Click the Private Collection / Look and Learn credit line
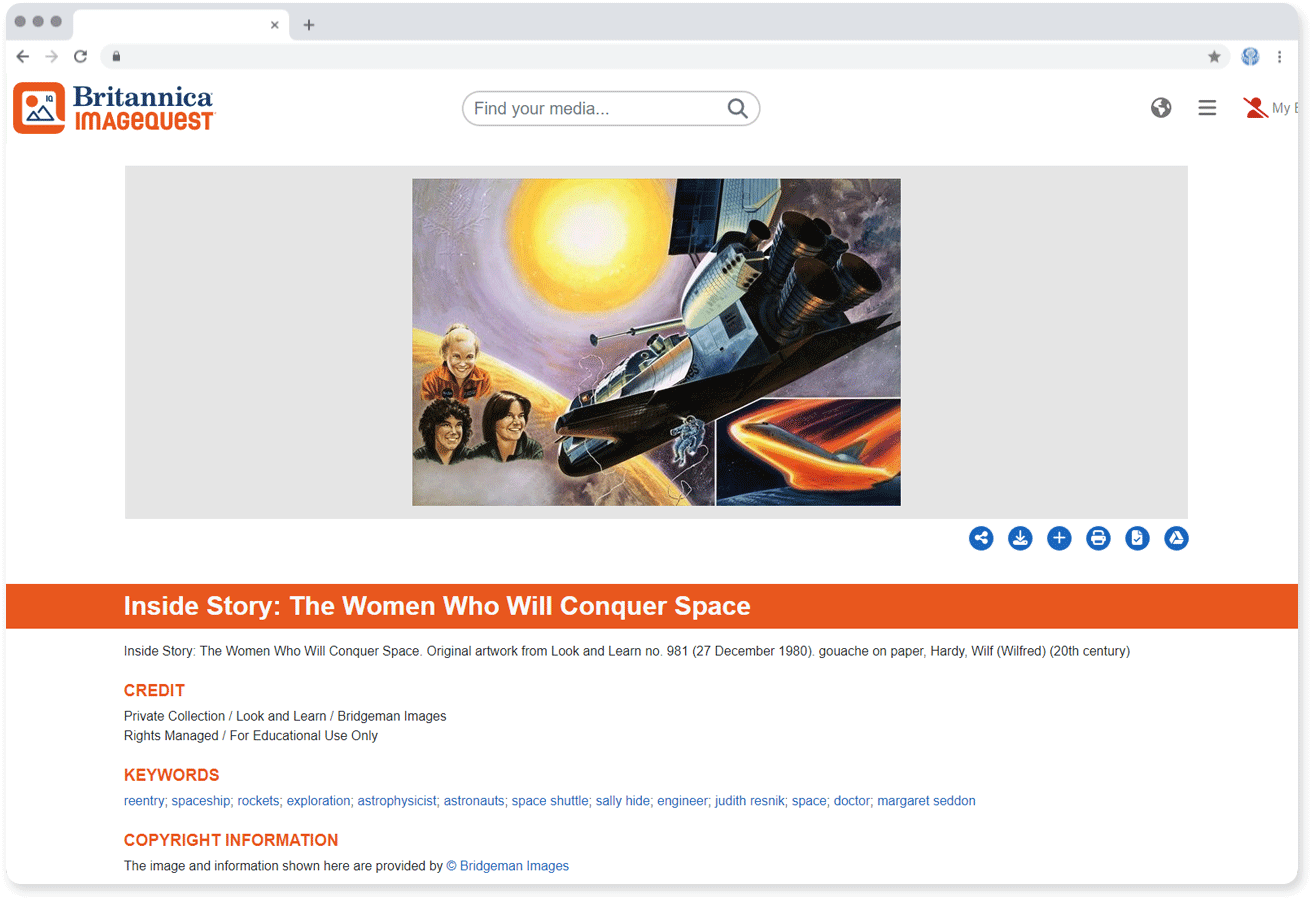 click(x=285, y=716)
